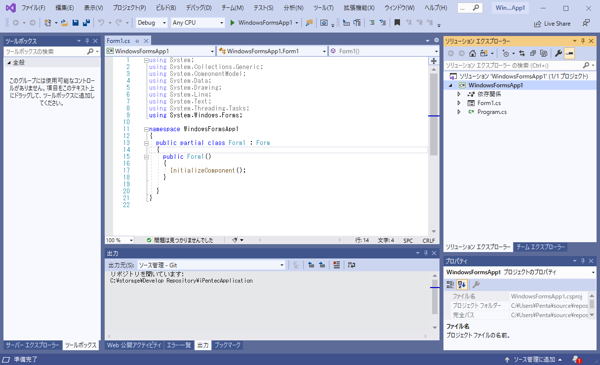Start debugging WindowsFormsApp1 with the green play button
The width and height of the screenshot is (600, 365).
232,23
